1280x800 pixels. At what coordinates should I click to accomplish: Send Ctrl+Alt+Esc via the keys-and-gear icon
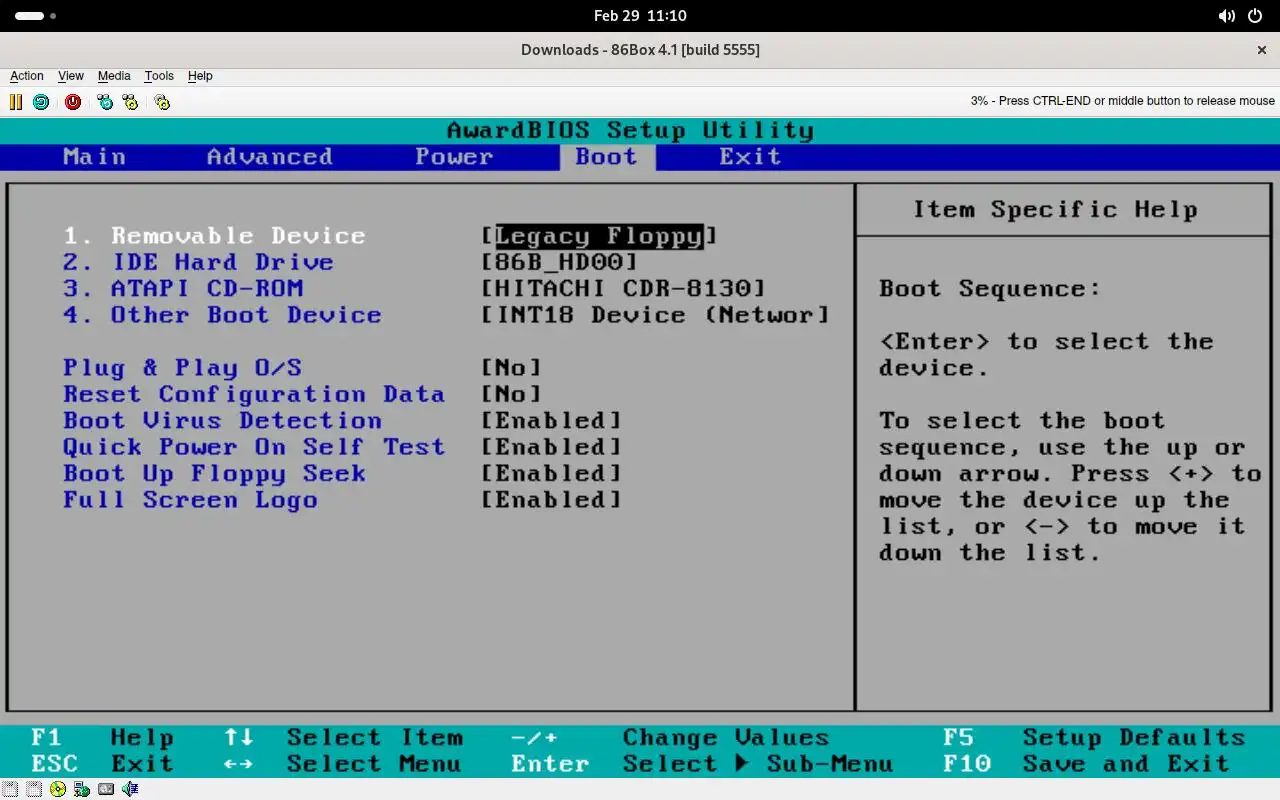(130, 101)
